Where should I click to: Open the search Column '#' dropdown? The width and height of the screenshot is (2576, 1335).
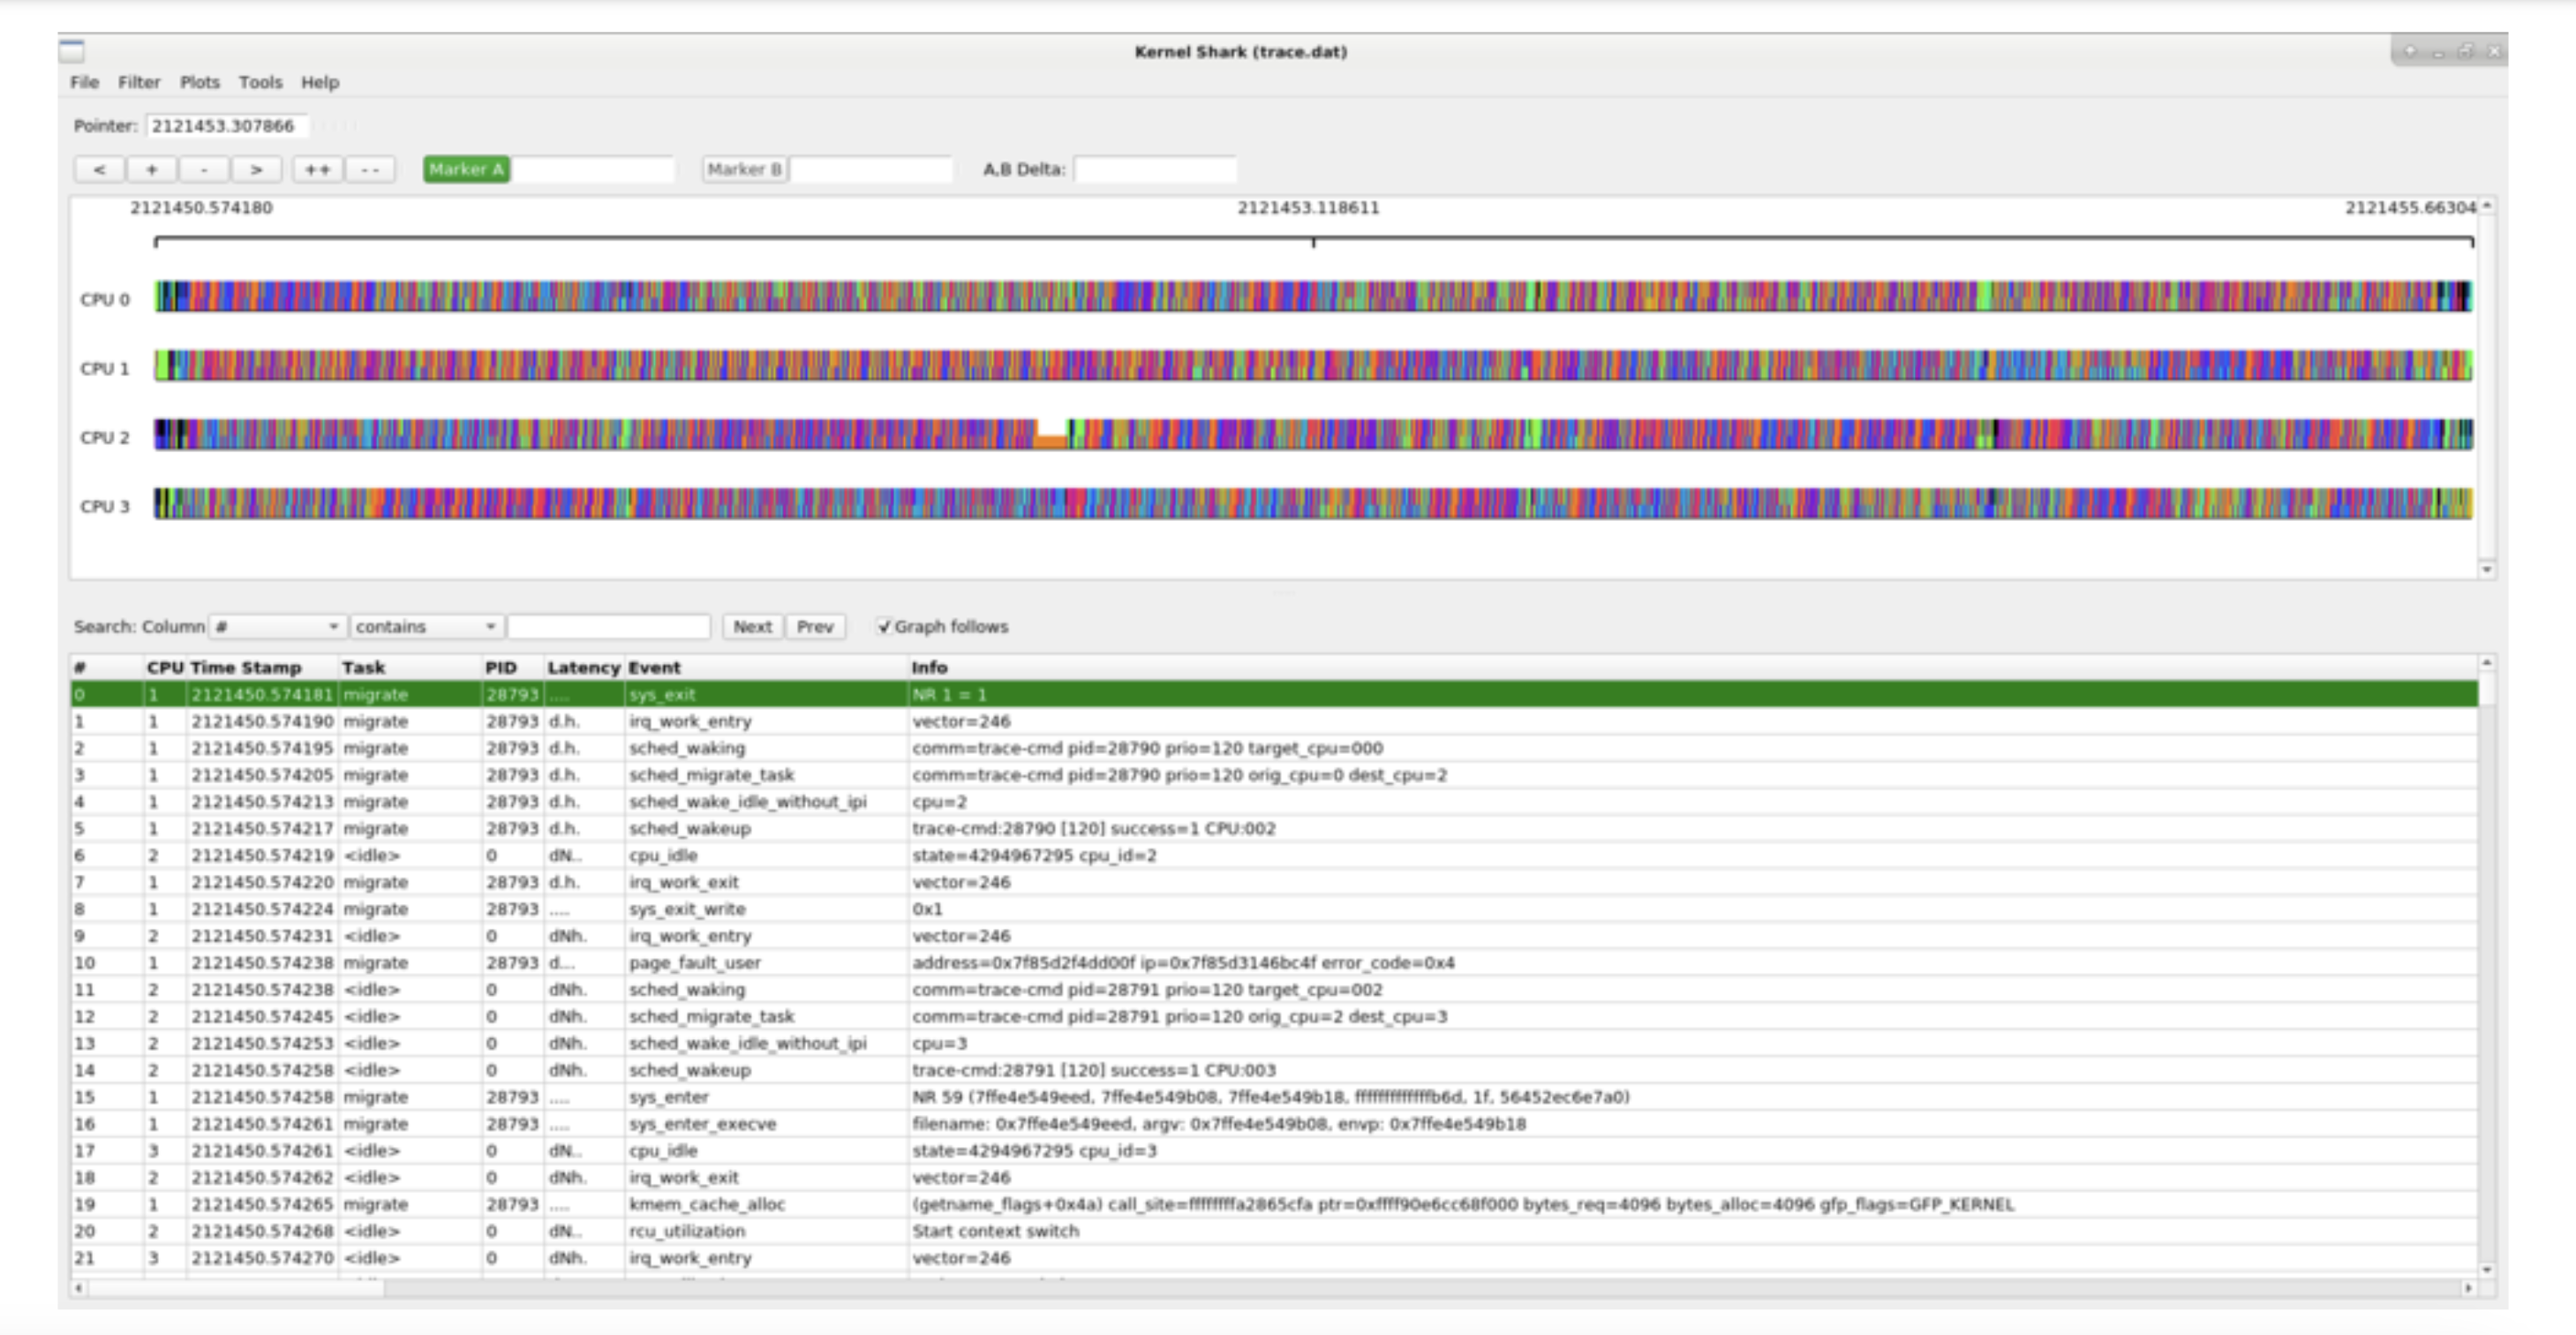coord(277,627)
